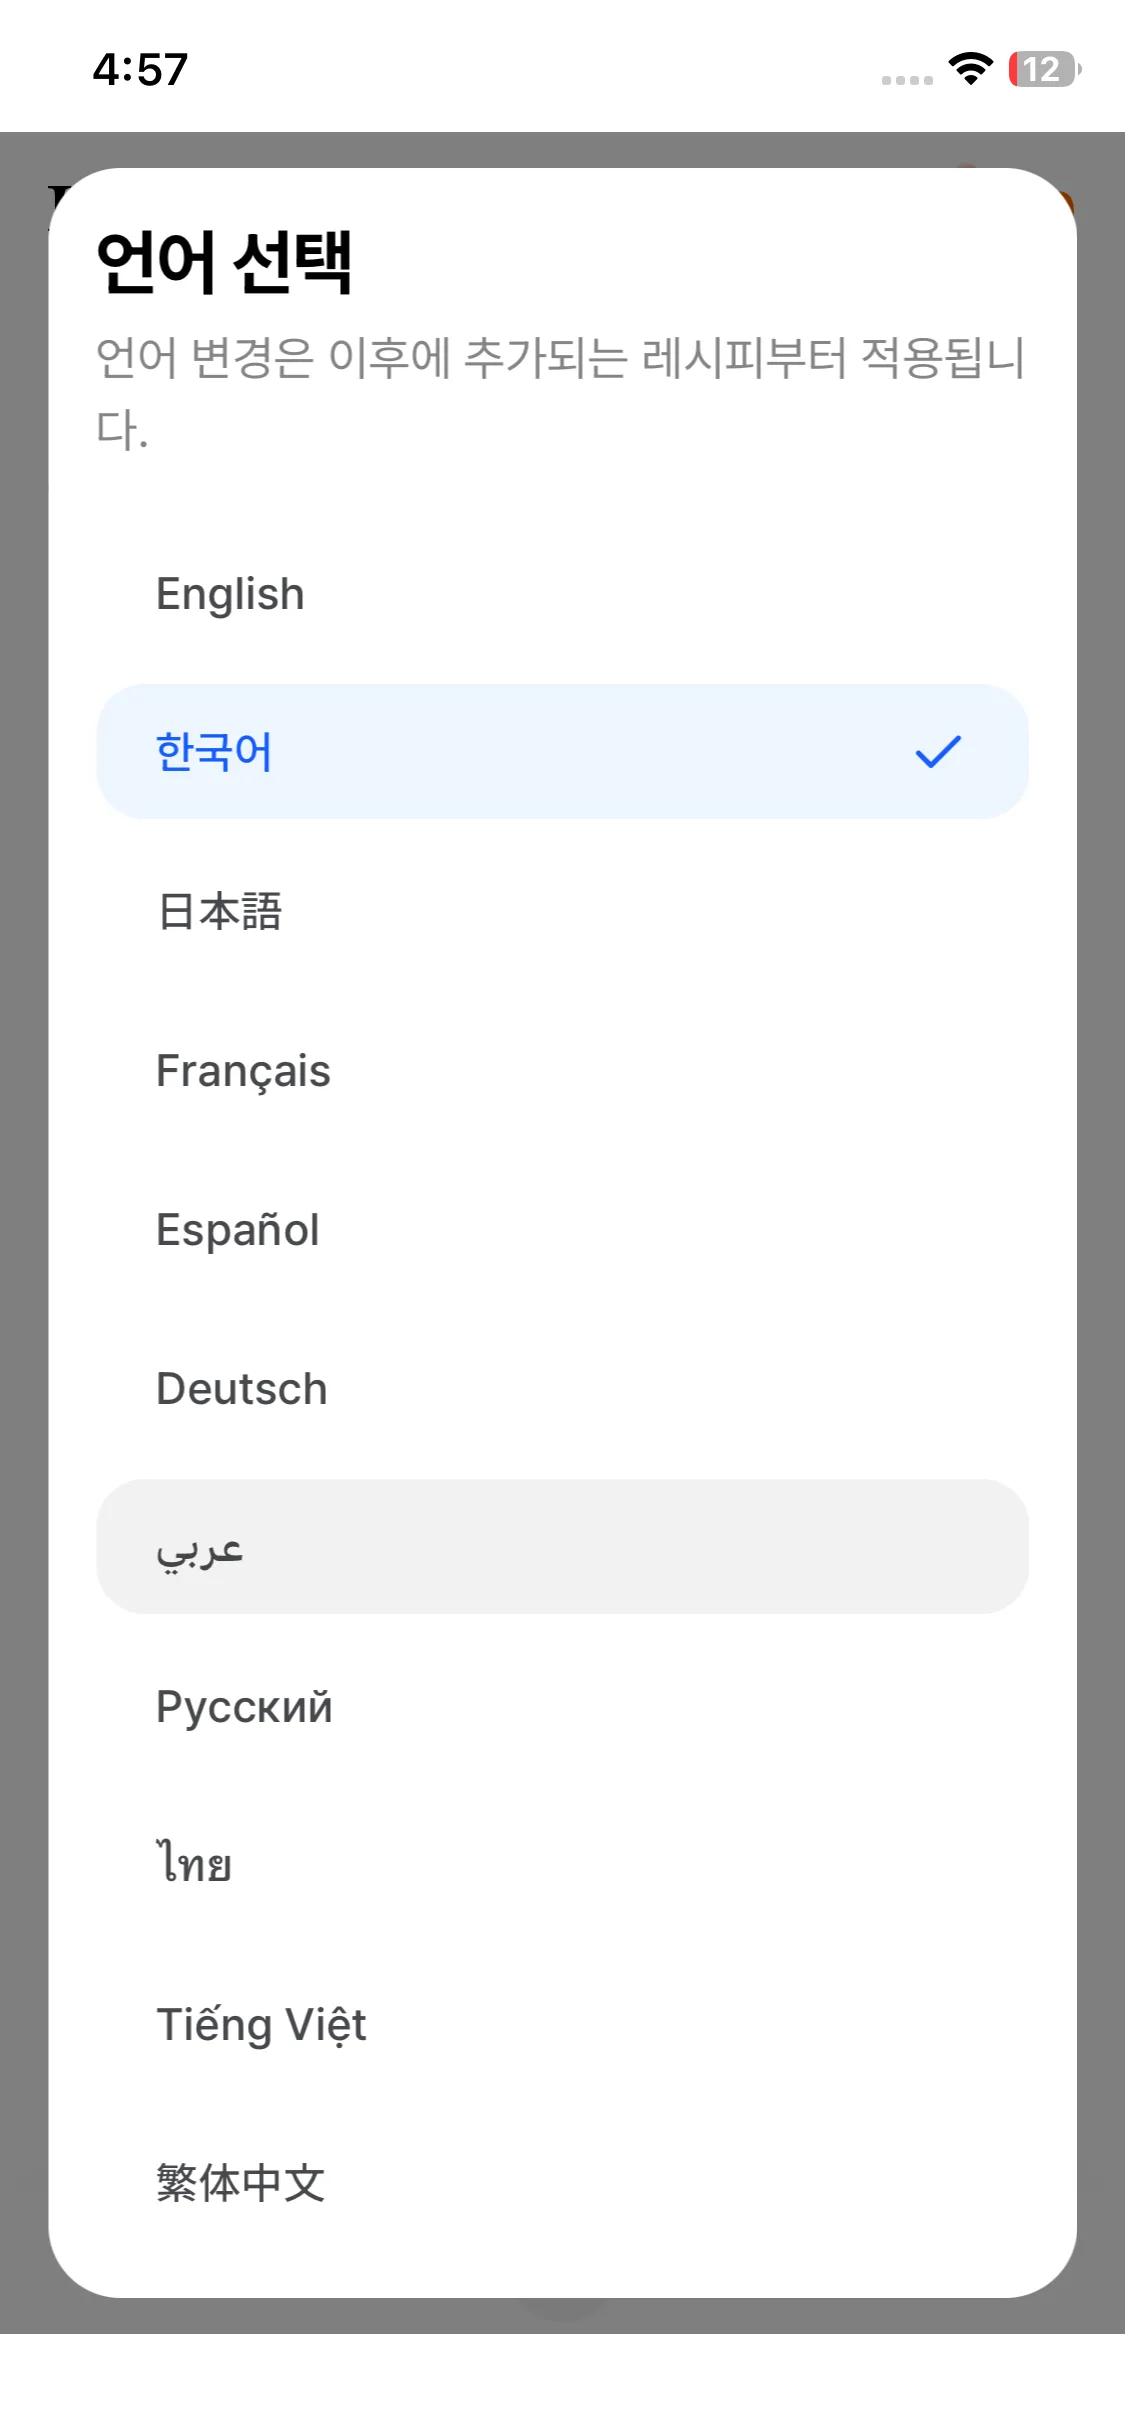Choose Русский as the recipe language

244,1706
